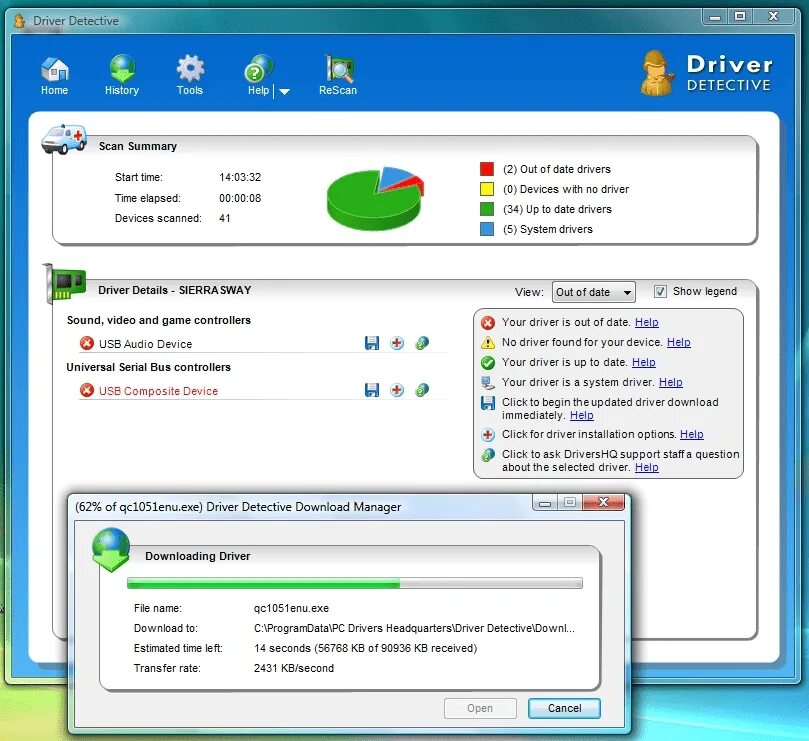Click the installation options legend icon

488,435
